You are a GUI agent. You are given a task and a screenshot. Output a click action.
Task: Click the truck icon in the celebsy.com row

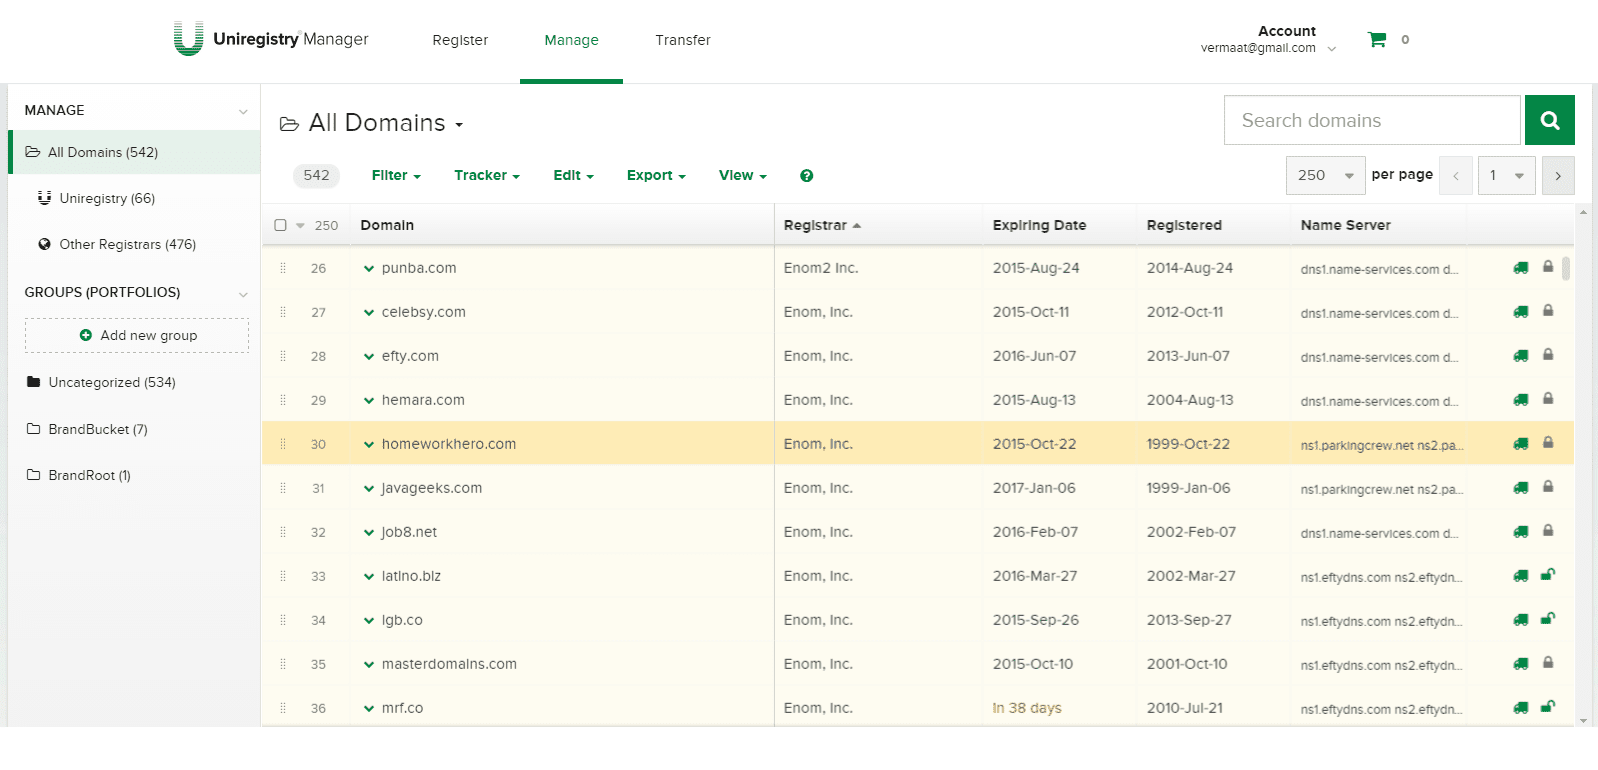[1520, 312]
